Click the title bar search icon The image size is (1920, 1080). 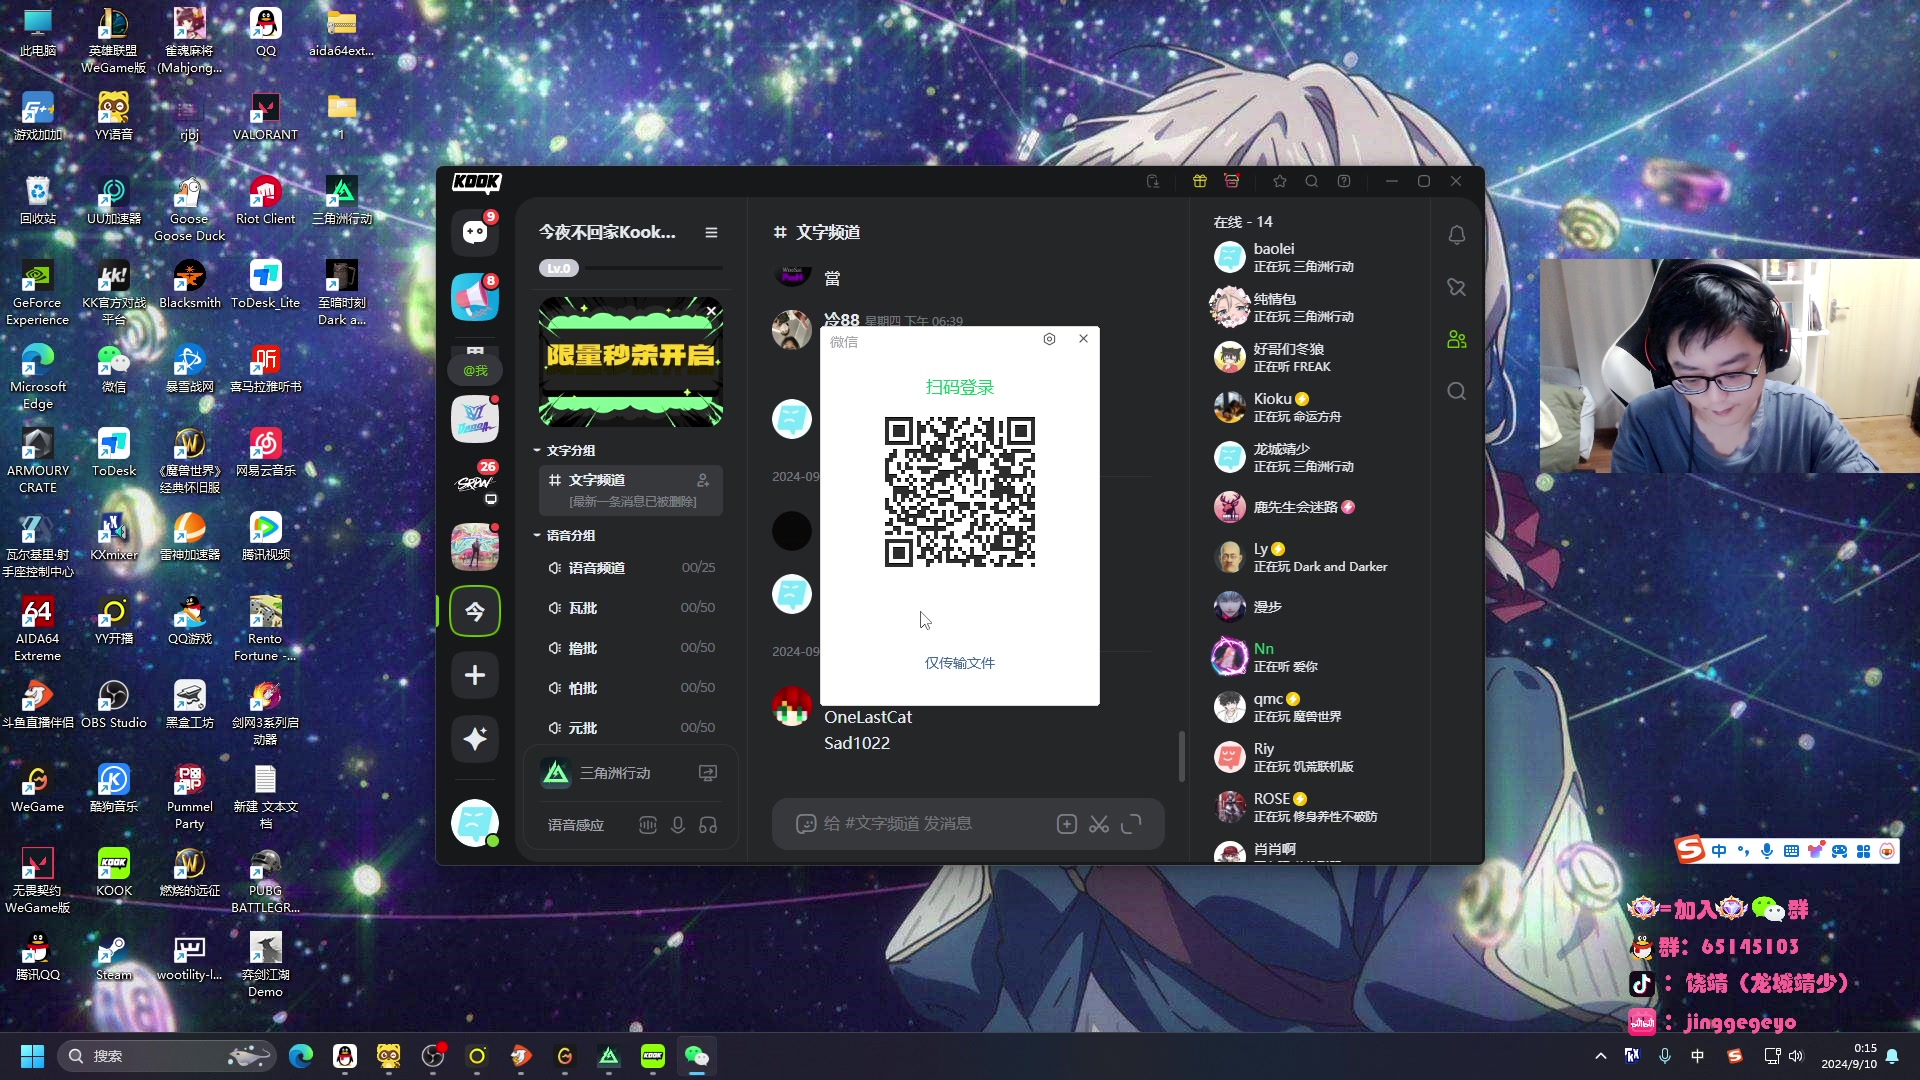1312,181
